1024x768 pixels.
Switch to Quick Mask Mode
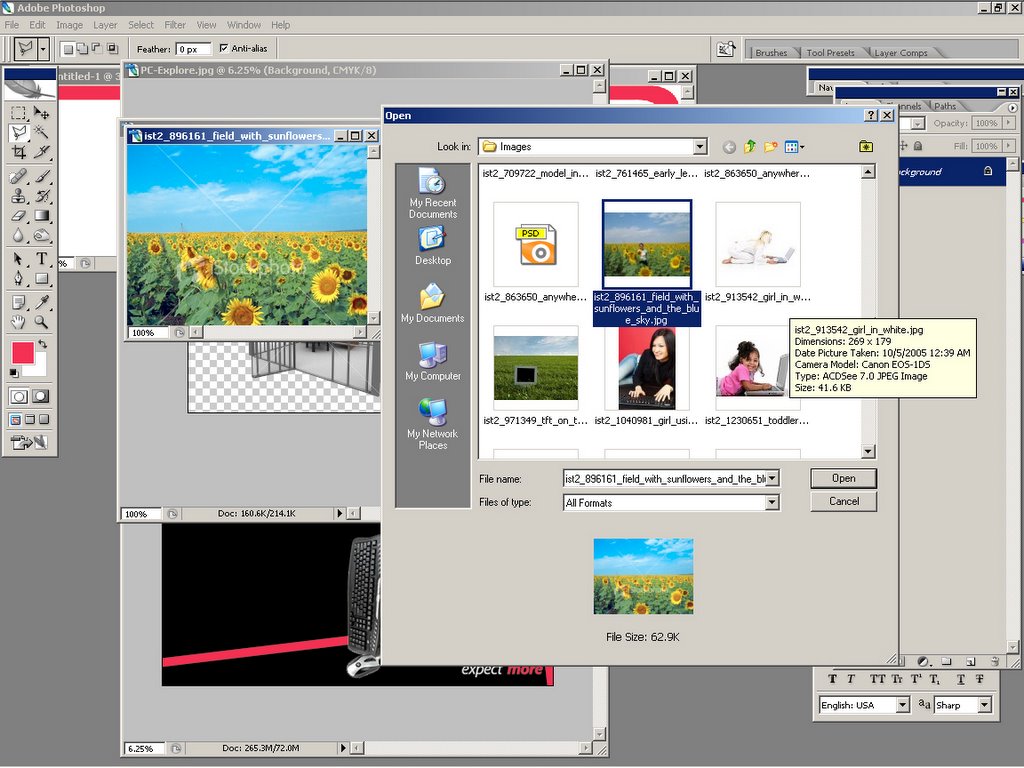click(40, 396)
